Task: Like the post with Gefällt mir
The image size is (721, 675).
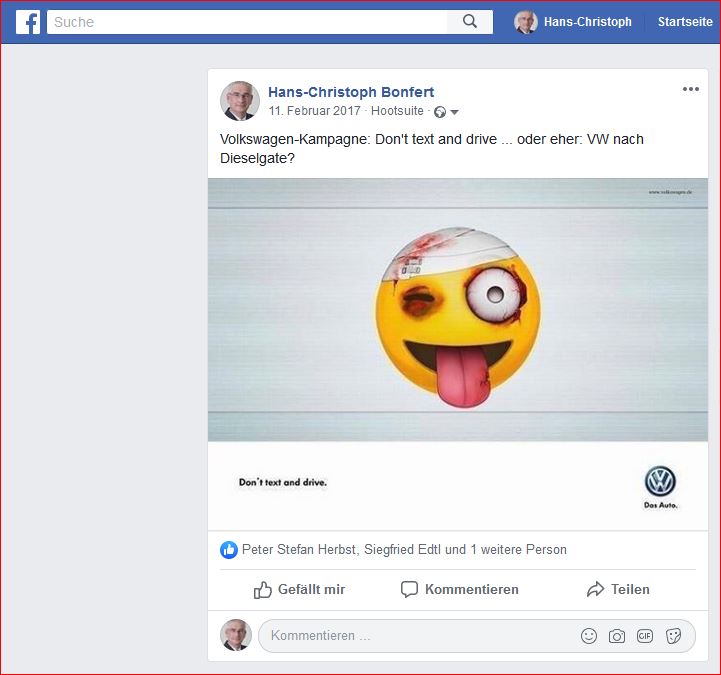Action: (299, 590)
